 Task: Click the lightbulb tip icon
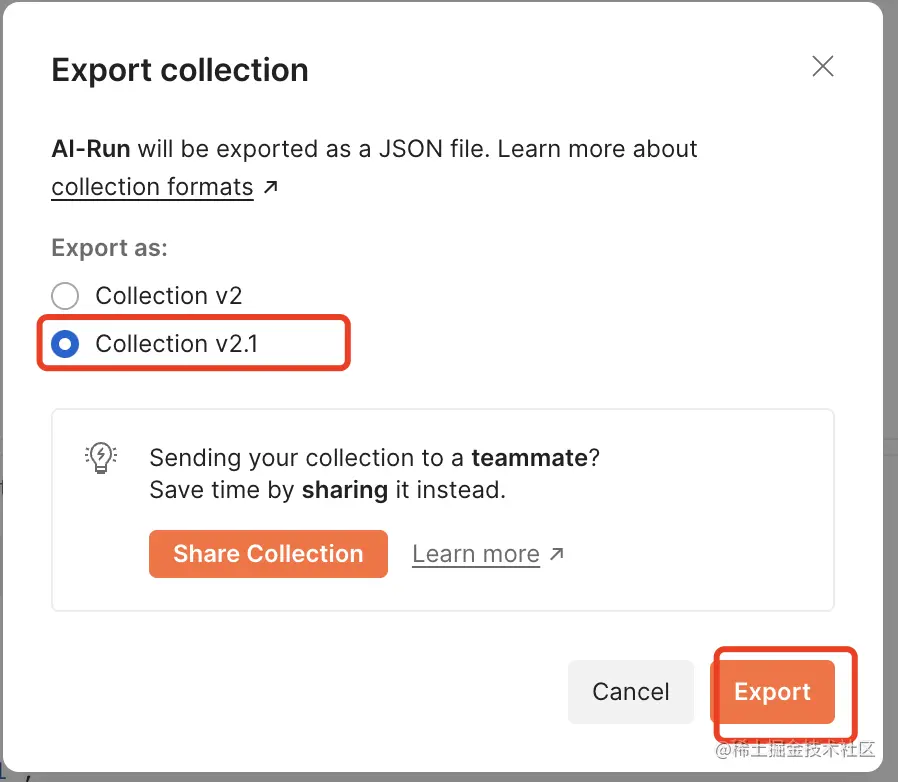101,457
